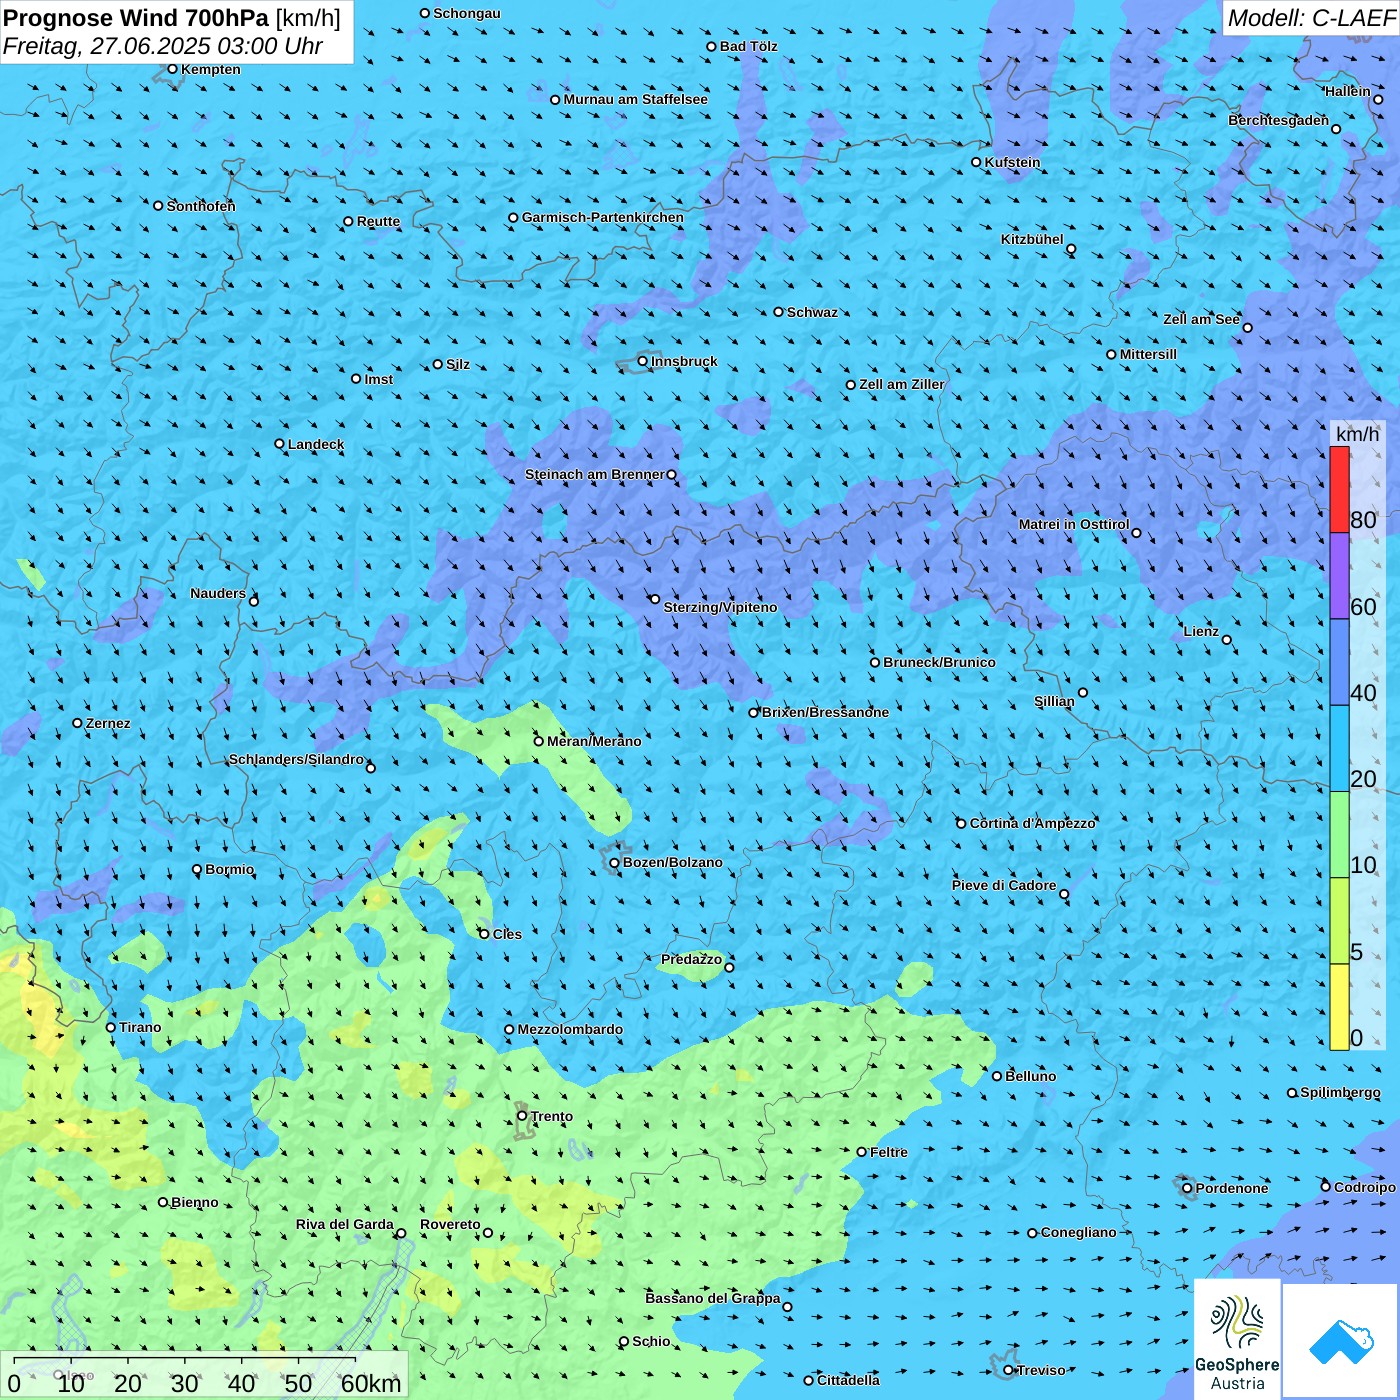Click the 'Bruneck/Brunico' label
The height and width of the screenshot is (1400, 1400).
939,662
